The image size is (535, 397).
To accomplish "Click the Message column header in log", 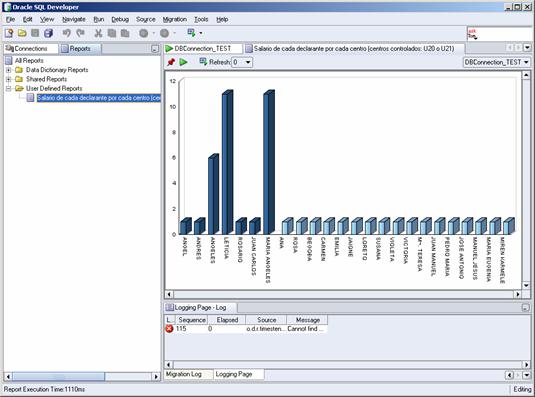I will pos(307,320).
